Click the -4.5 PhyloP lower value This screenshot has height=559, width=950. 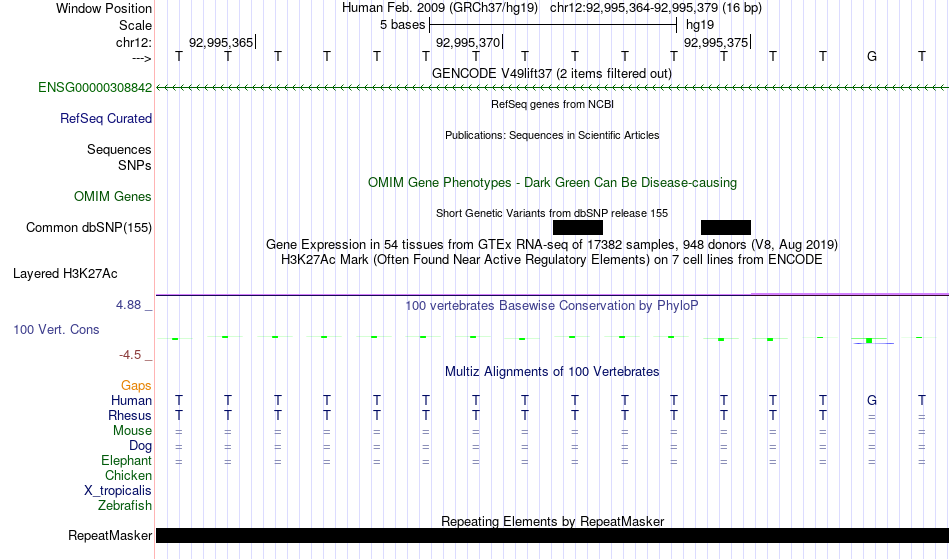[x=130, y=355]
